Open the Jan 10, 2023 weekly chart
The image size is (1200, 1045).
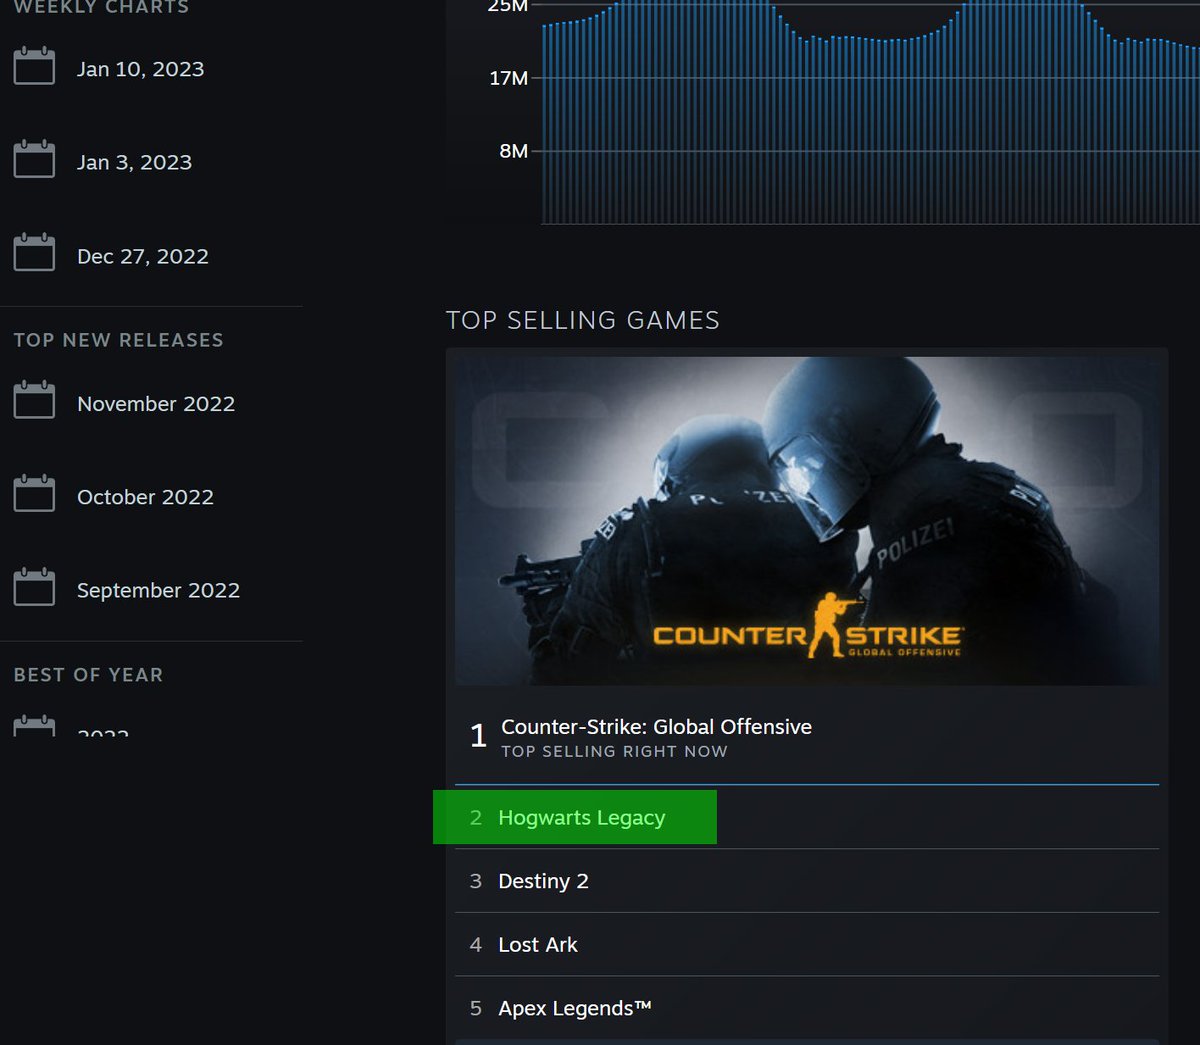(141, 69)
